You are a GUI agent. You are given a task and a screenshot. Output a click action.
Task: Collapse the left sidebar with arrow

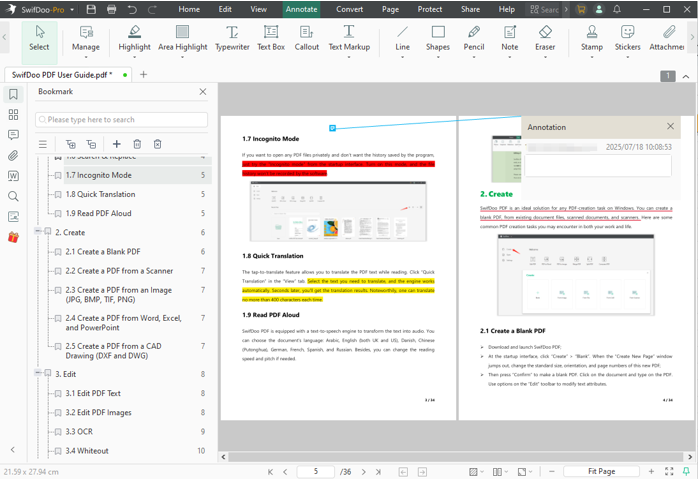pyautogui.click(x=12, y=450)
